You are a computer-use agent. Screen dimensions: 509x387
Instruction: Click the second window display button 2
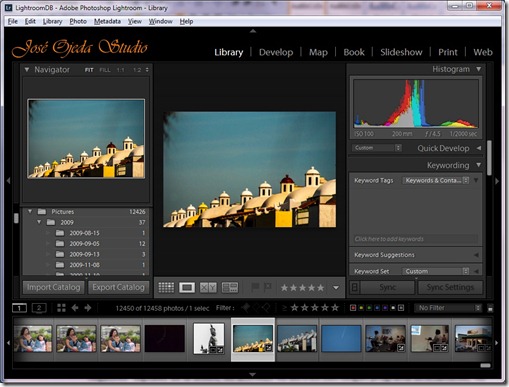[x=39, y=308]
